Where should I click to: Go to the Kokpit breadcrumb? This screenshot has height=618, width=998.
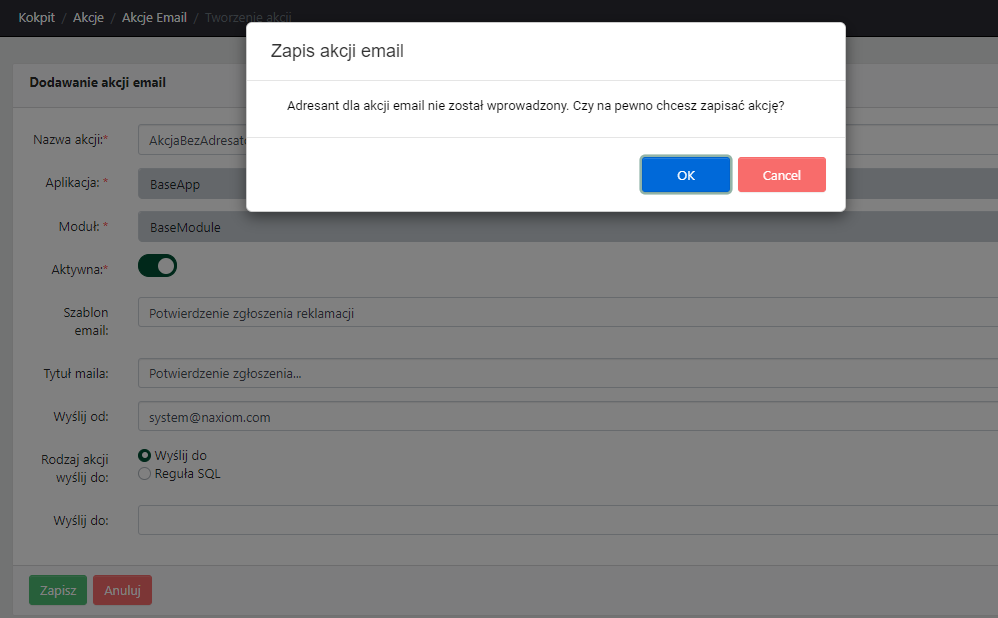click(x=36, y=17)
